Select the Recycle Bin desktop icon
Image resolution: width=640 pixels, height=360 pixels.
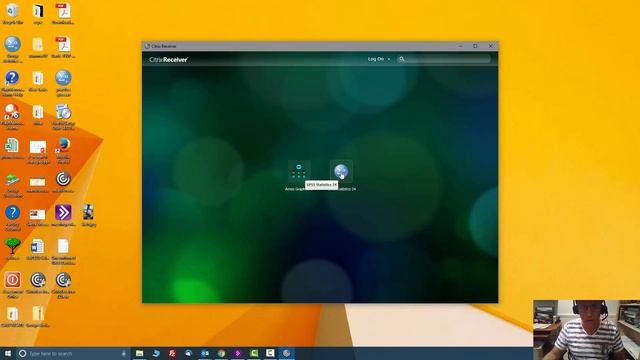click(x=12, y=13)
